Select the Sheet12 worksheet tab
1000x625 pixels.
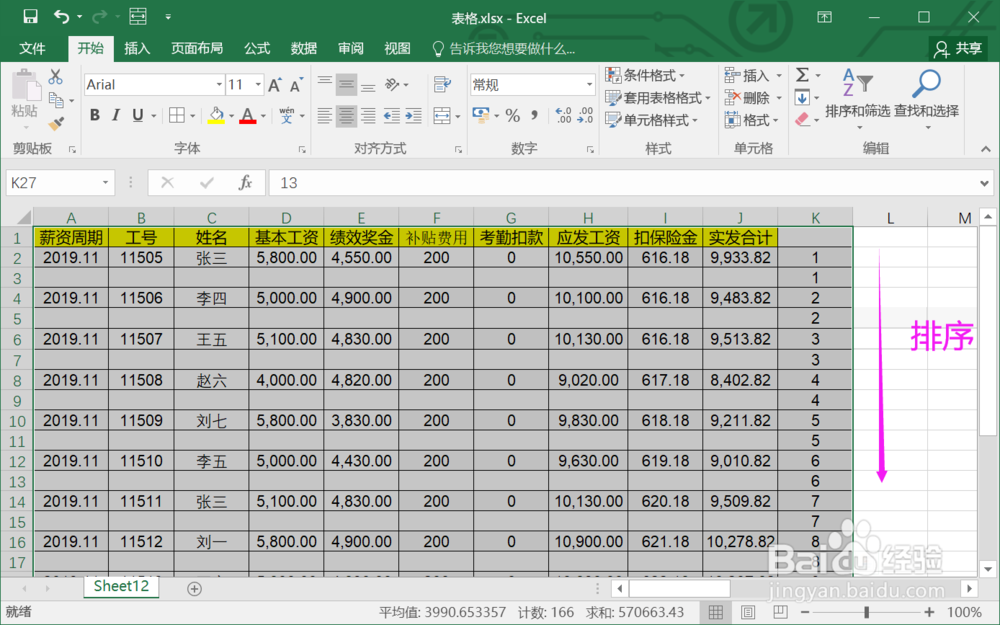[121, 586]
